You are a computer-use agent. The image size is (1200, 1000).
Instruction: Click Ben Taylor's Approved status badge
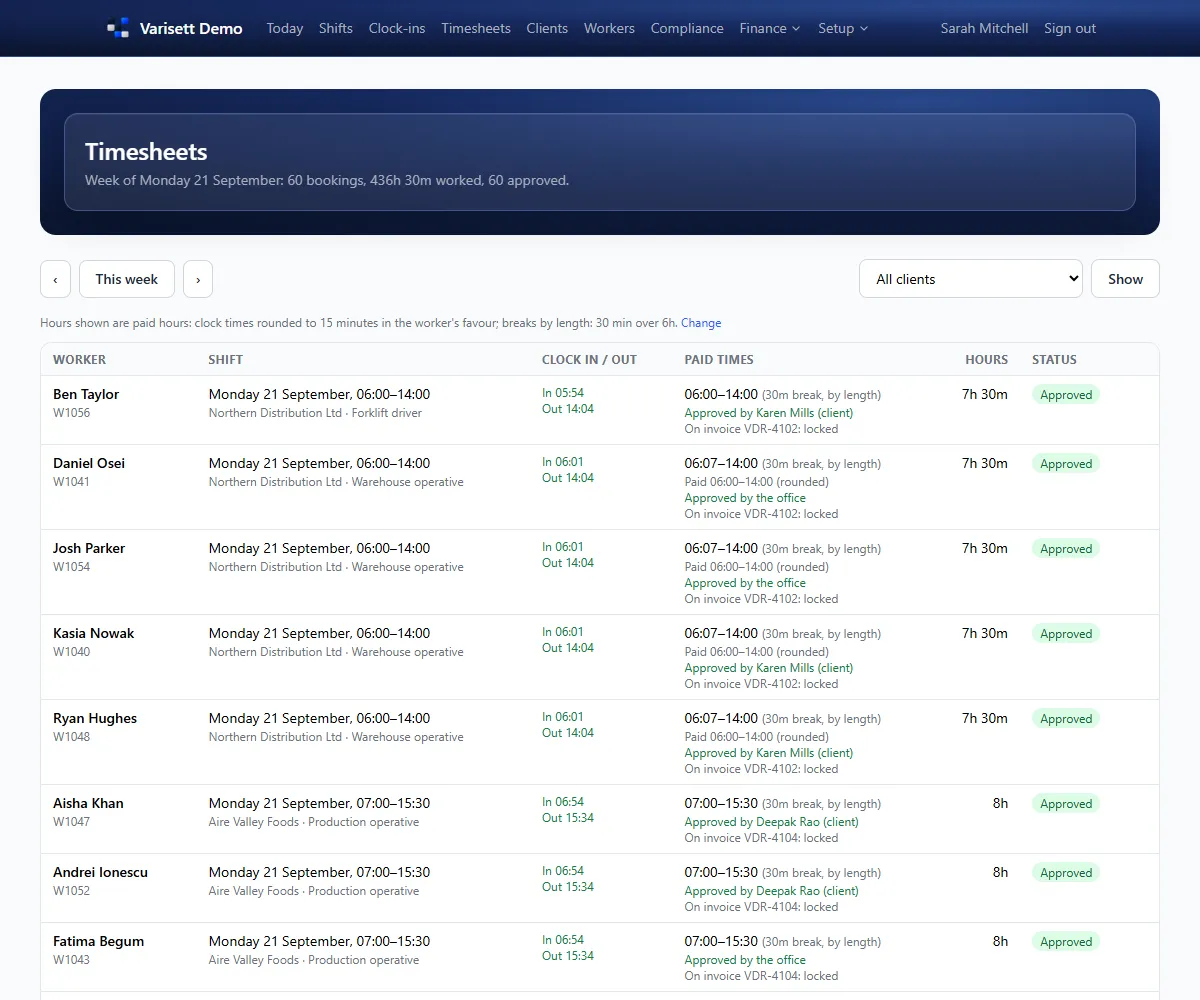[1066, 394]
